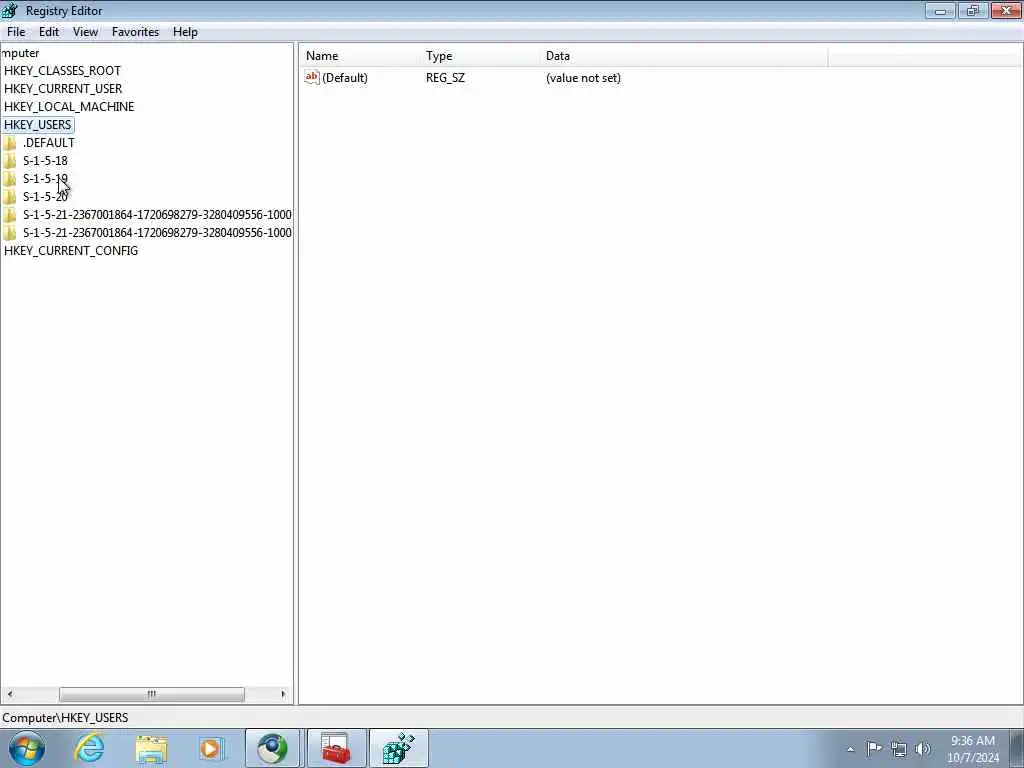Open the Action Center flag icon
The image size is (1024, 768).
click(x=874, y=748)
